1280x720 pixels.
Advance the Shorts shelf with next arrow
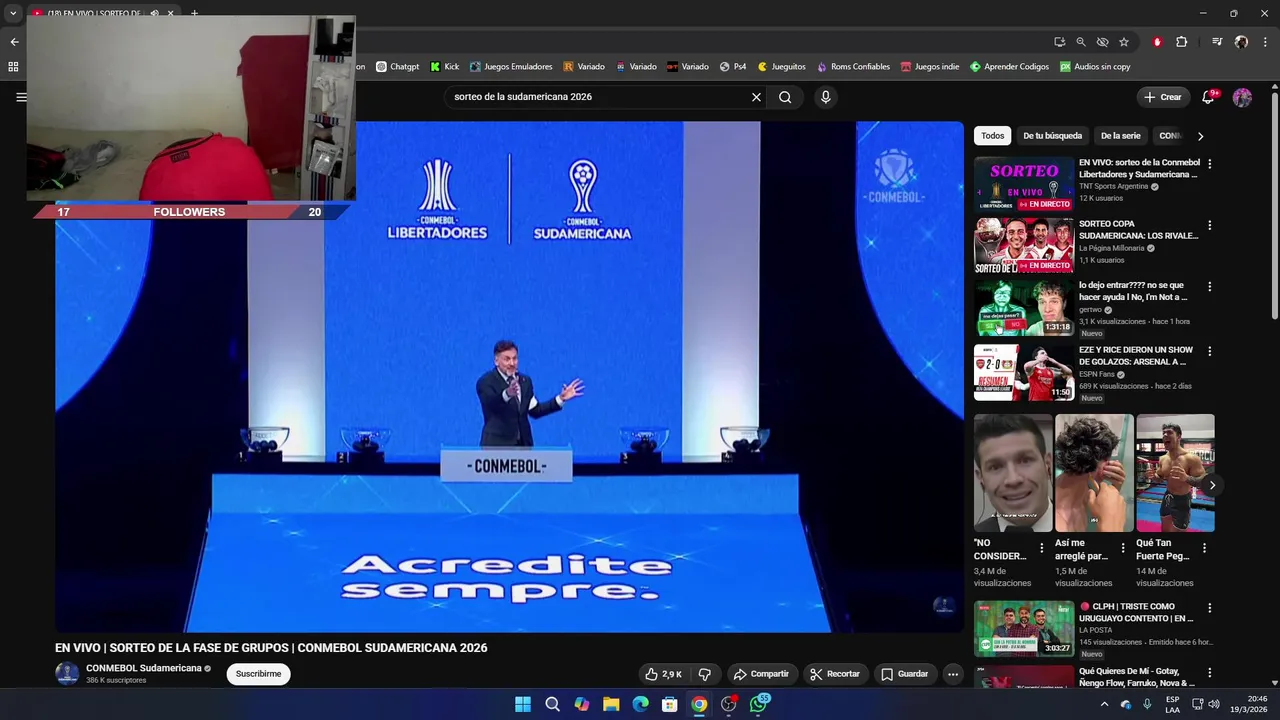(x=1212, y=485)
